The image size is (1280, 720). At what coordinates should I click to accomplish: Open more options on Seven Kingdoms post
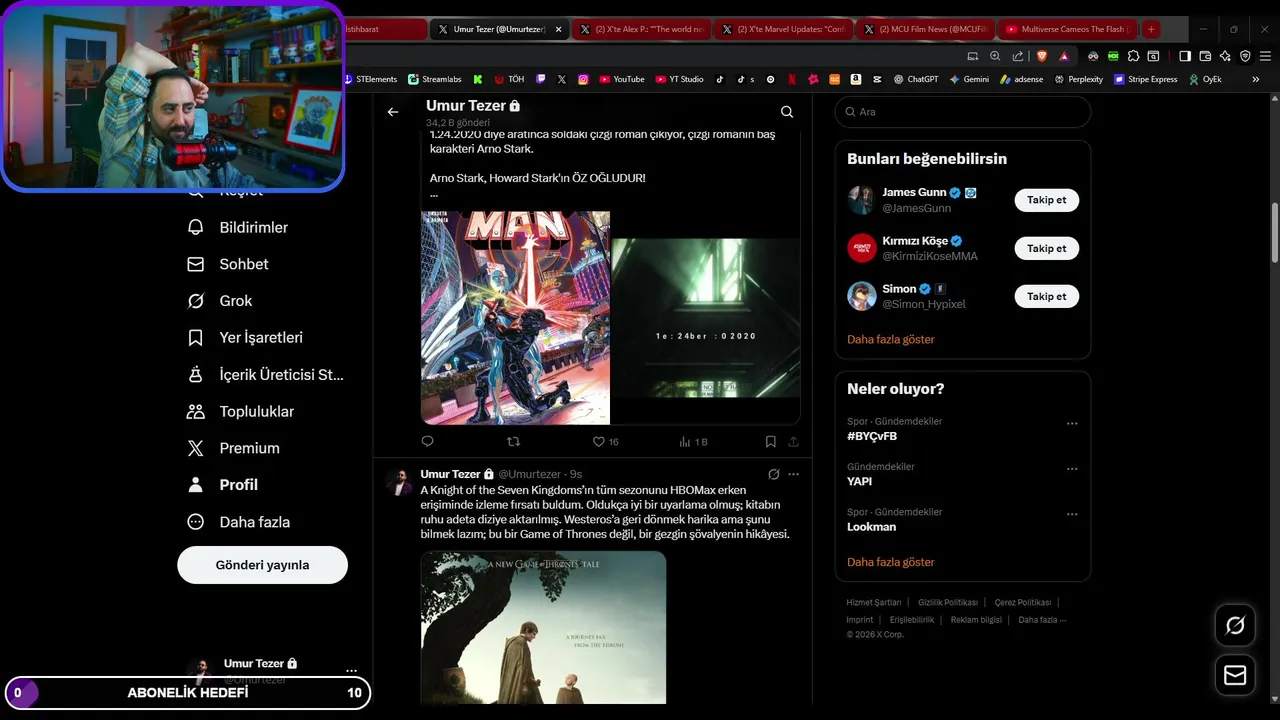pos(794,474)
